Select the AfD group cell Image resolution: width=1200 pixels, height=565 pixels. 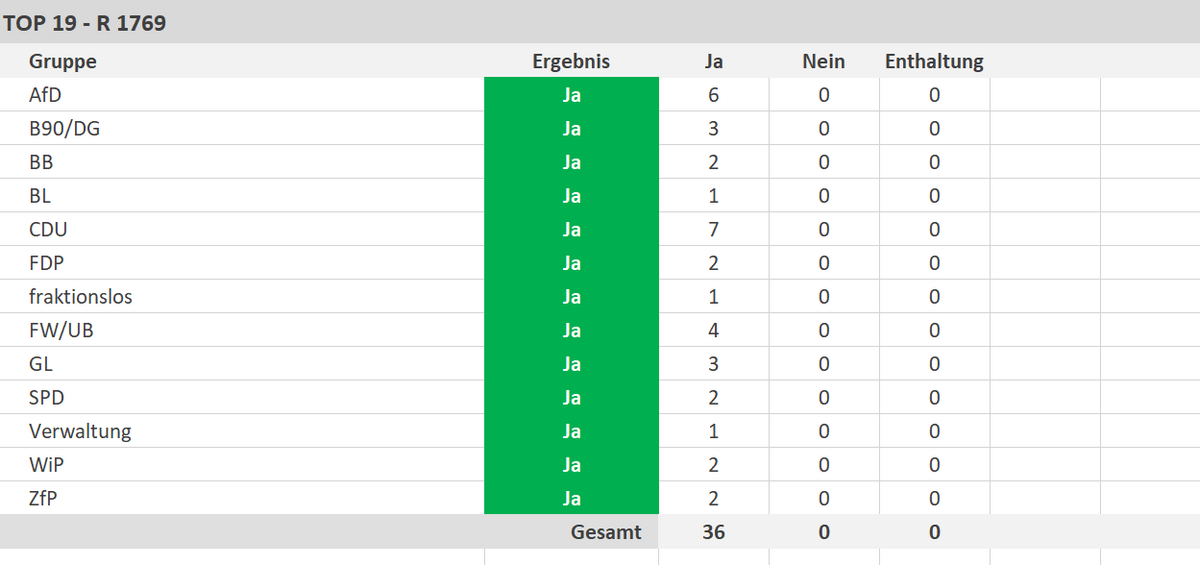[46, 95]
